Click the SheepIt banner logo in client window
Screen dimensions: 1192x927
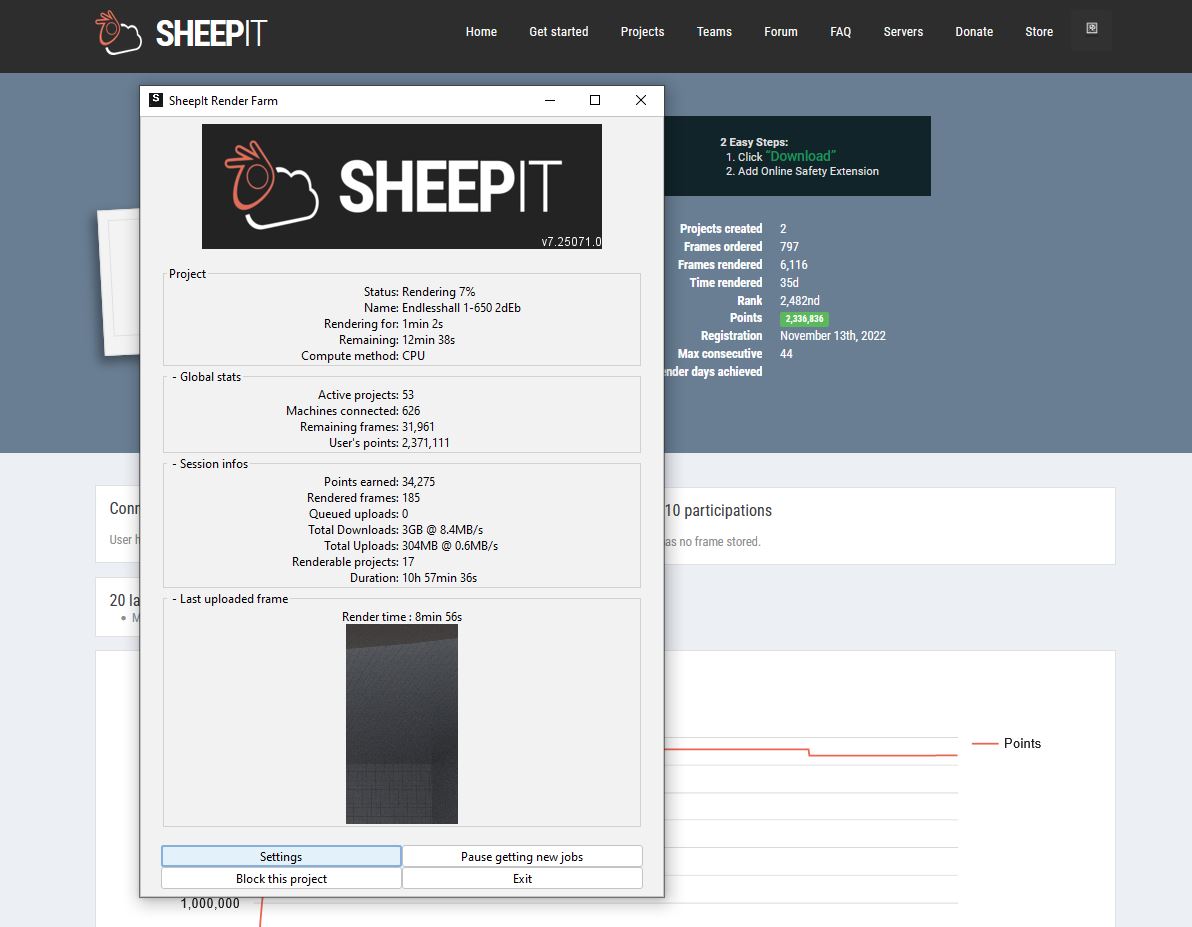click(x=402, y=186)
